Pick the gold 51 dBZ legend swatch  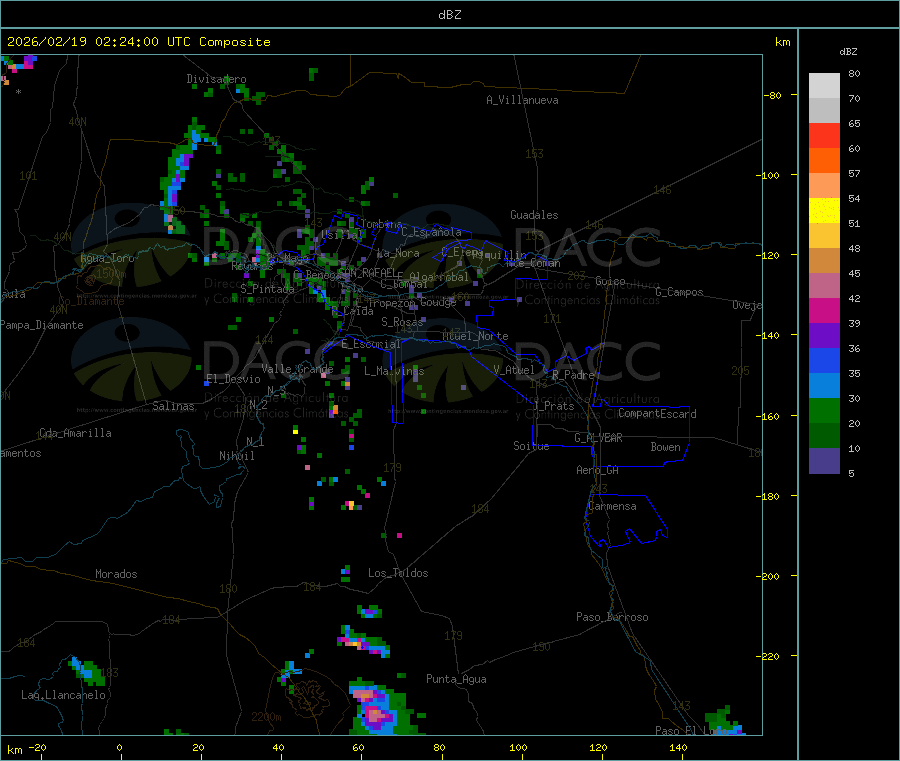824,235
